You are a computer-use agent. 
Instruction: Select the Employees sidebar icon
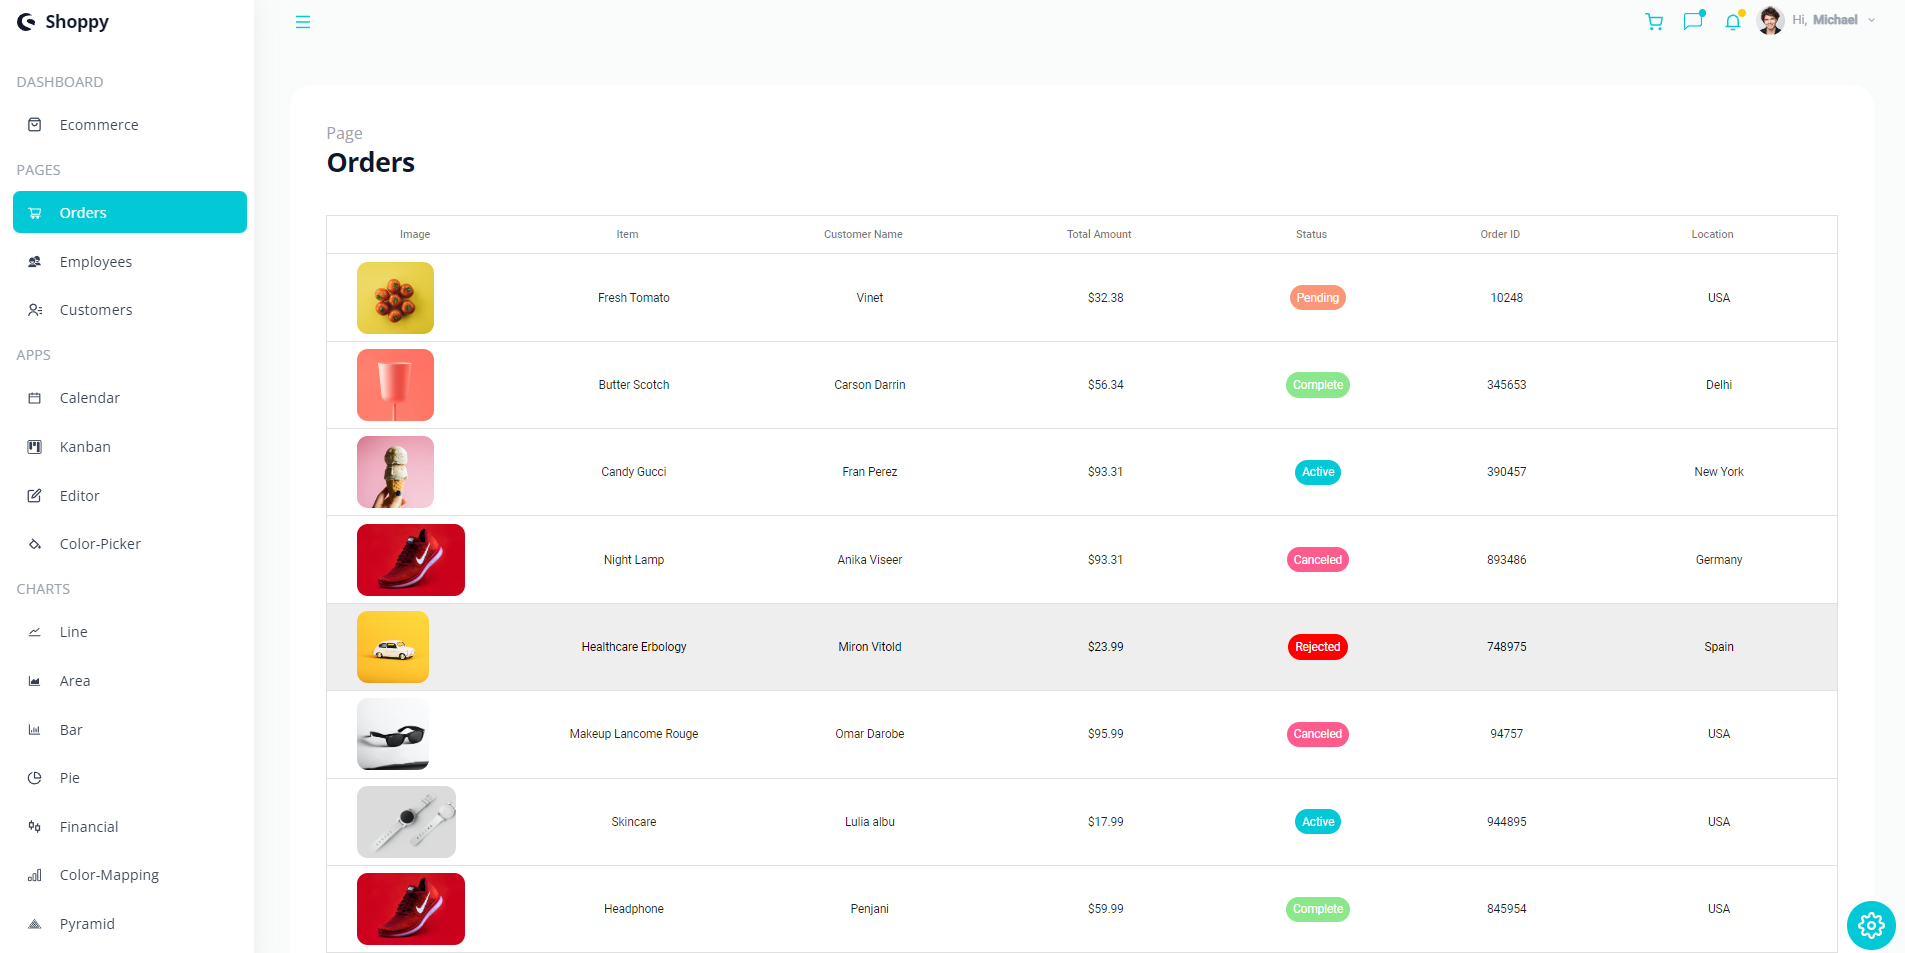35,261
